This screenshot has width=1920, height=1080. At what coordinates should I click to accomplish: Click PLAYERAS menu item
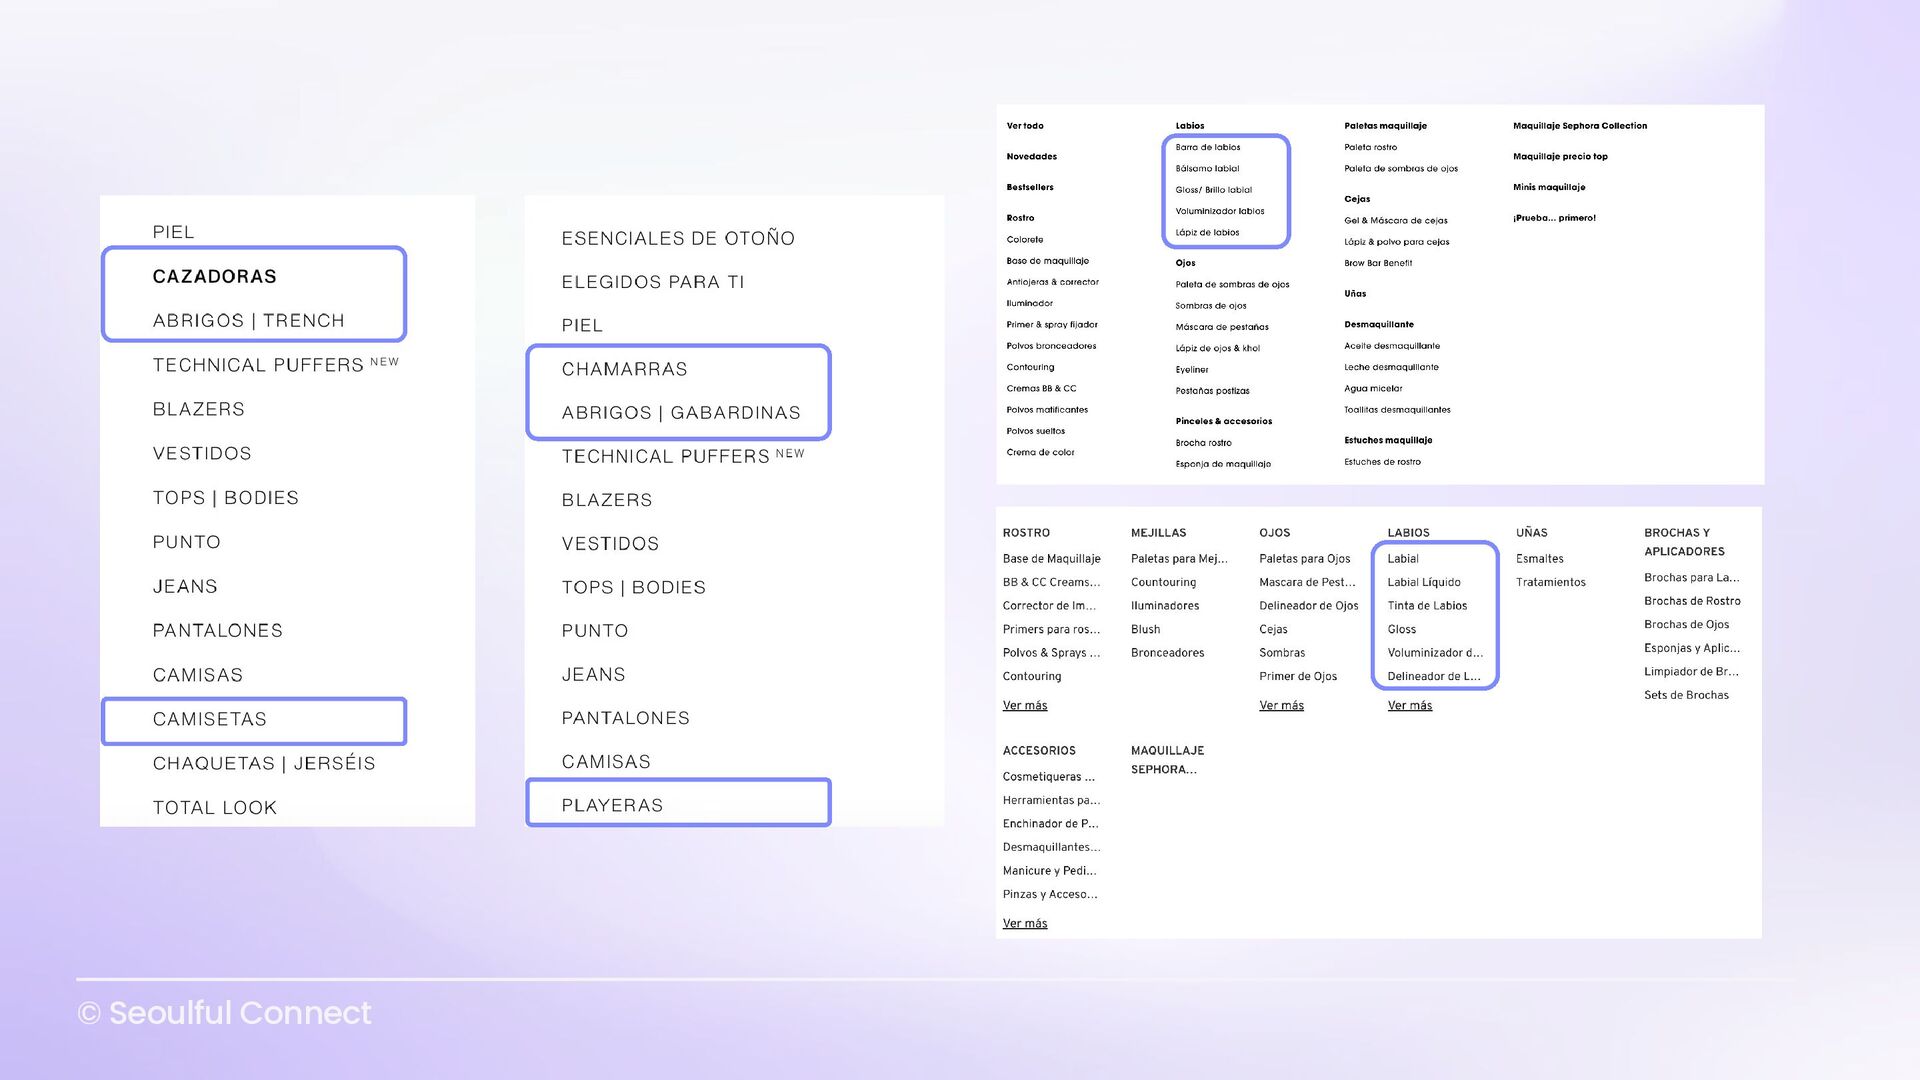pos(612,805)
